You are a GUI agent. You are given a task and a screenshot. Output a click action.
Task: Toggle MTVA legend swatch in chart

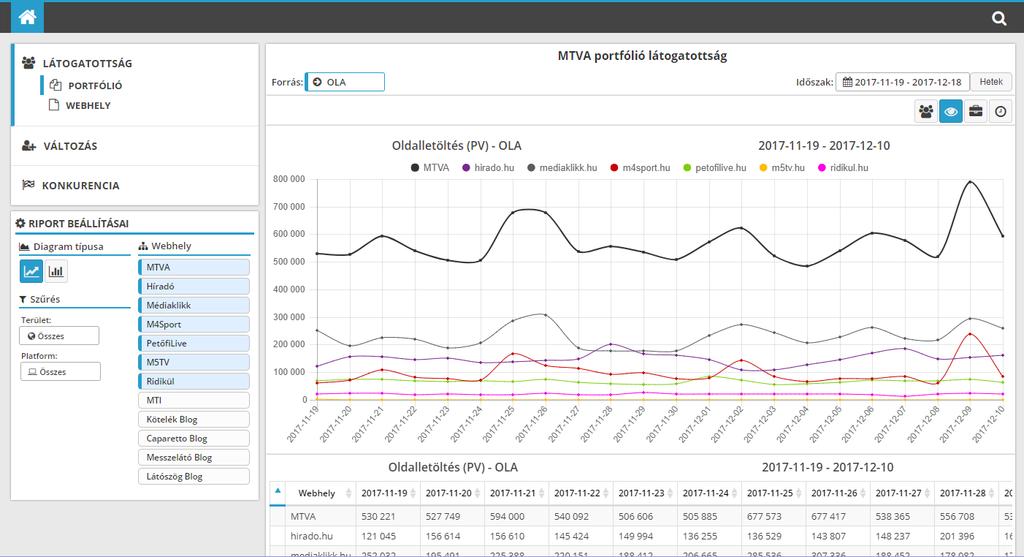[x=415, y=168]
